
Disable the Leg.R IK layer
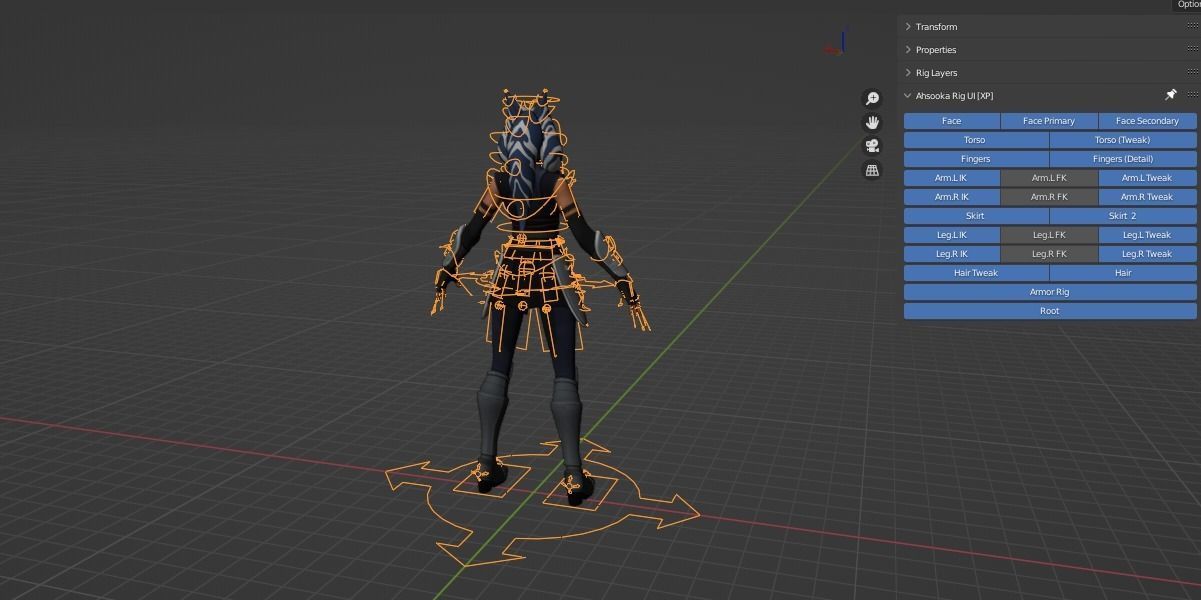pyautogui.click(x=952, y=254)
